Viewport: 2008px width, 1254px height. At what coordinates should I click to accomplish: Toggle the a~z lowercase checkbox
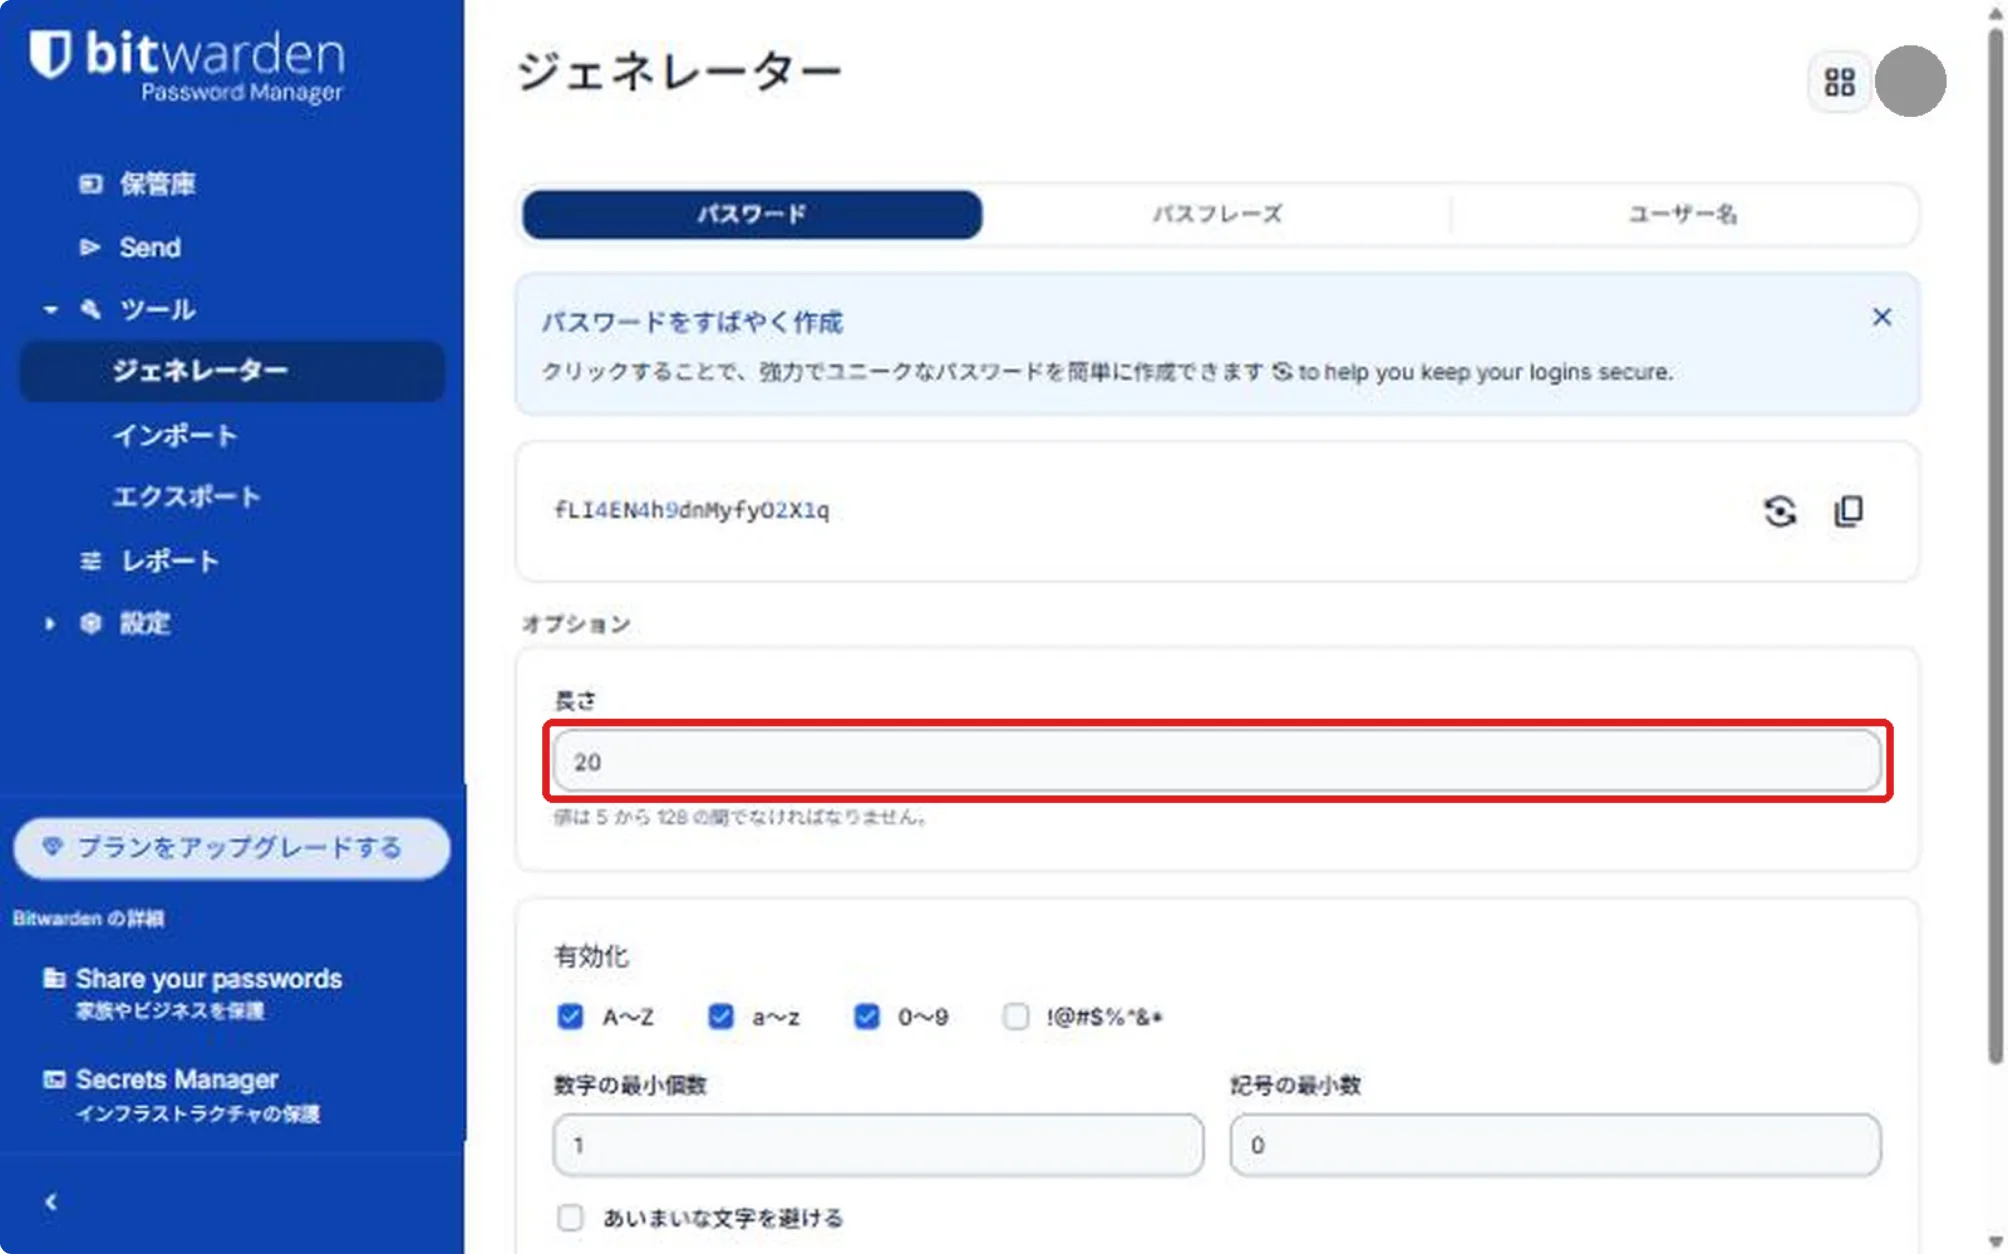coord(720,1017)
